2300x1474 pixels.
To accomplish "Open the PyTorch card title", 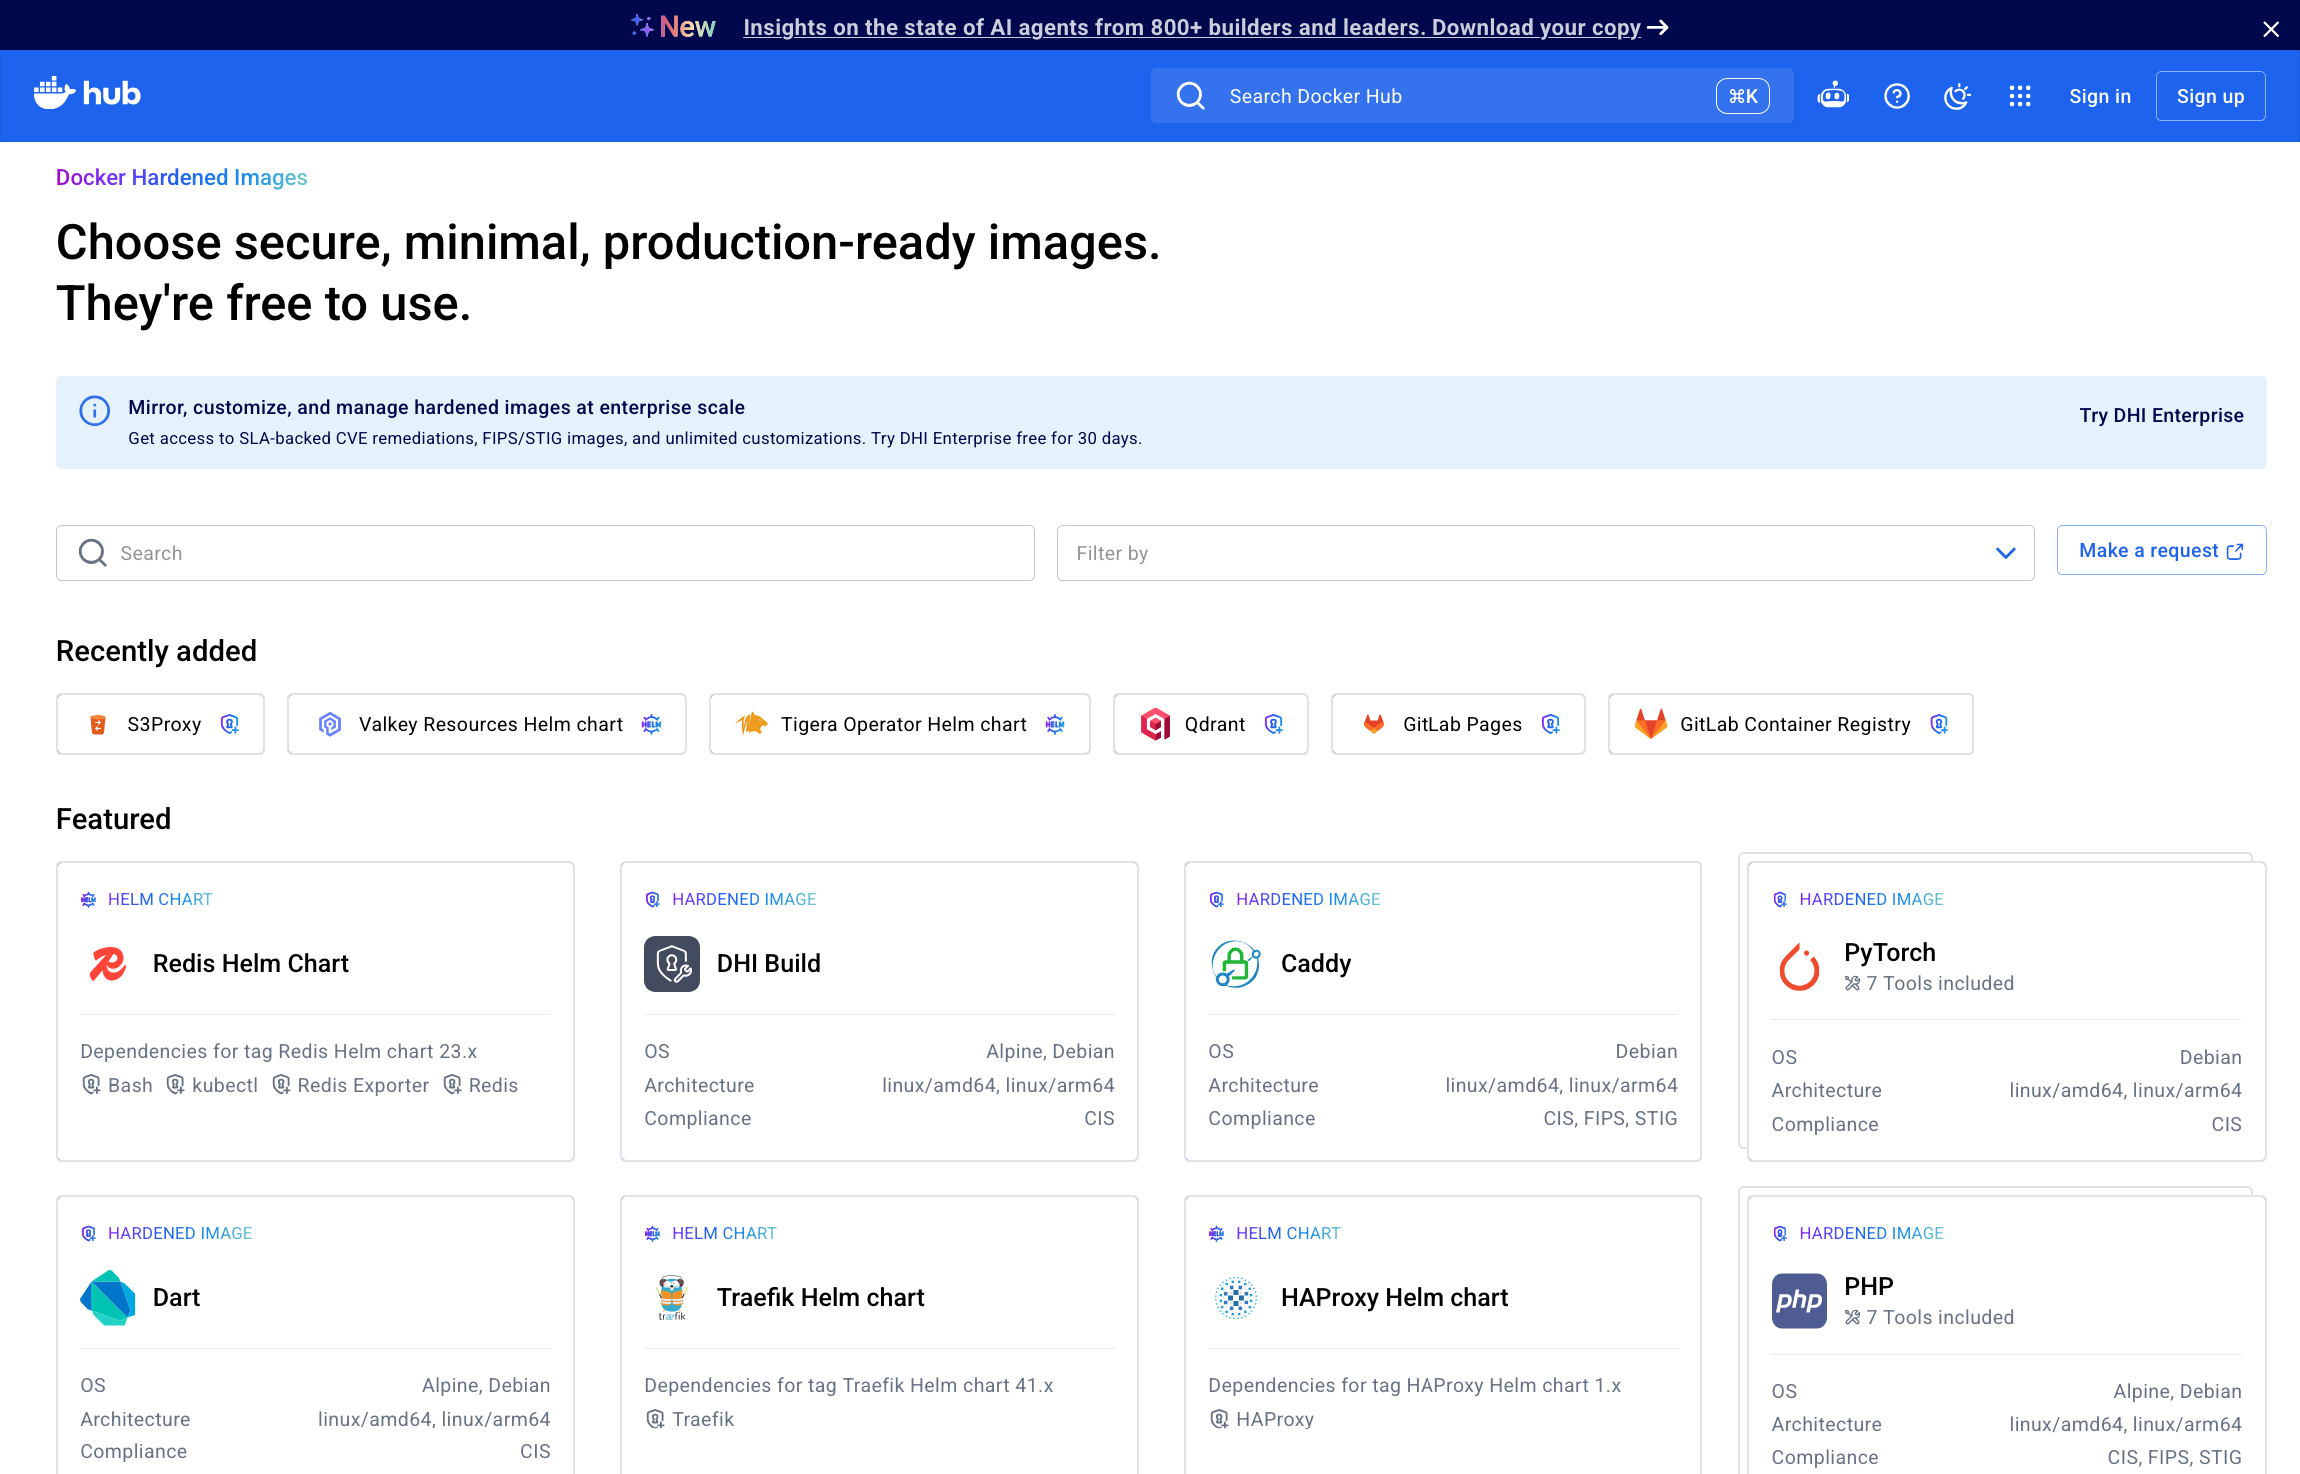I will click(x=1890, y=952).
